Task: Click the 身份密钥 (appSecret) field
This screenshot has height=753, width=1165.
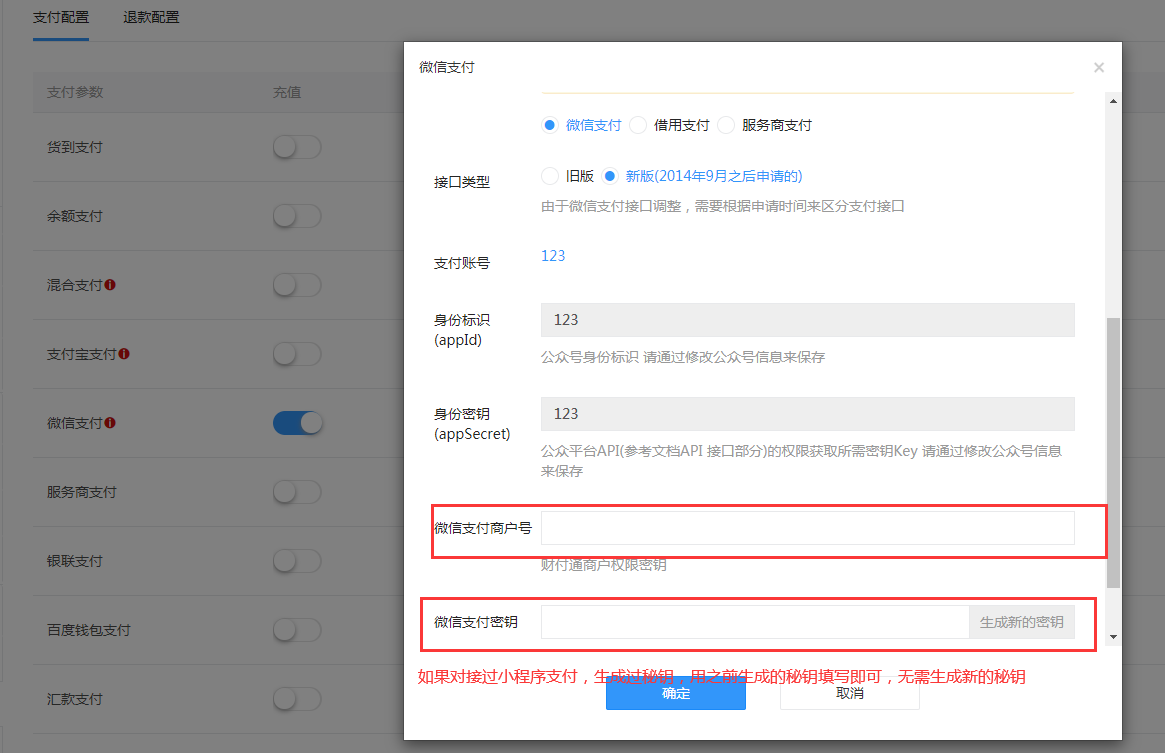Action: click(x=808, y=414)
